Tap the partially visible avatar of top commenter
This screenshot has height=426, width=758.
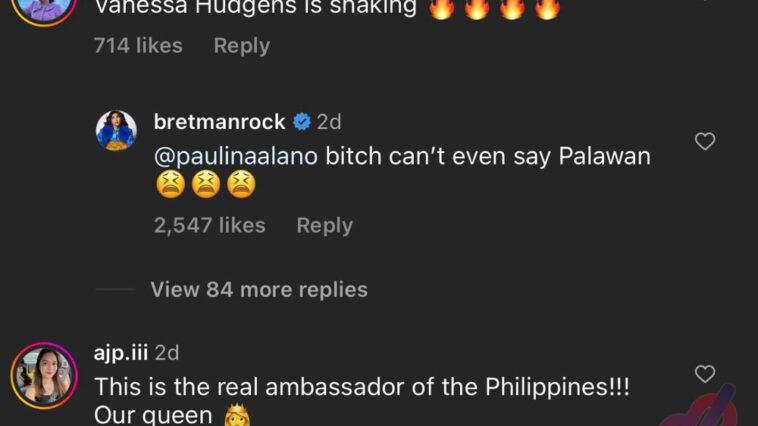click(44, 10)
